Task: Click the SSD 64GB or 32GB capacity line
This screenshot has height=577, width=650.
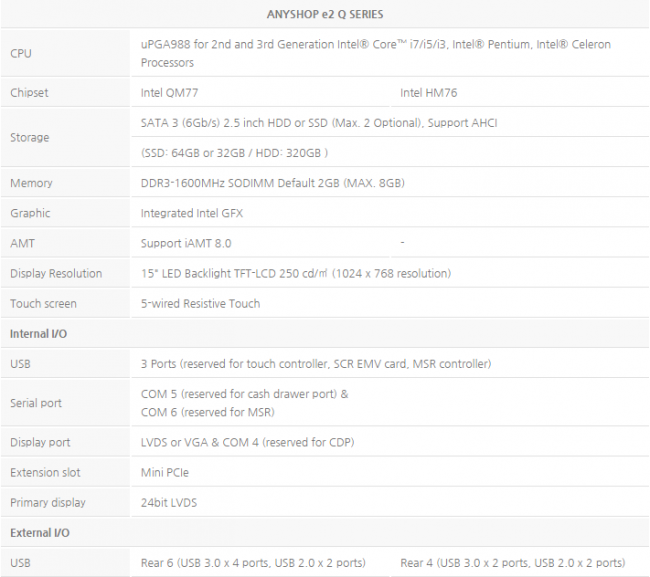Action: pos(235,153)
